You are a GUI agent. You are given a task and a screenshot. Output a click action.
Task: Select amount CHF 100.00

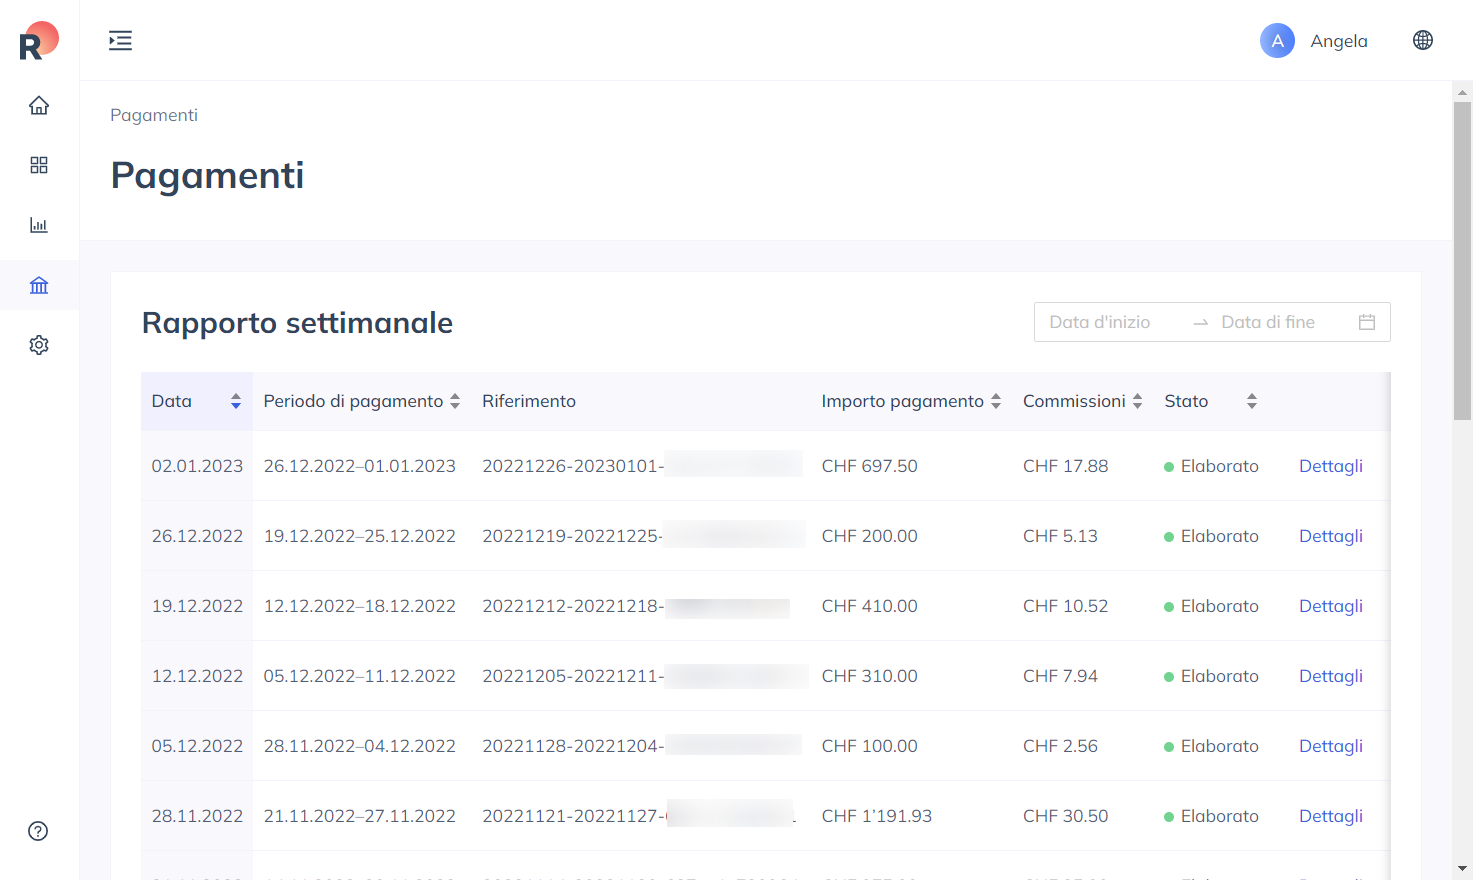point(870,746)
